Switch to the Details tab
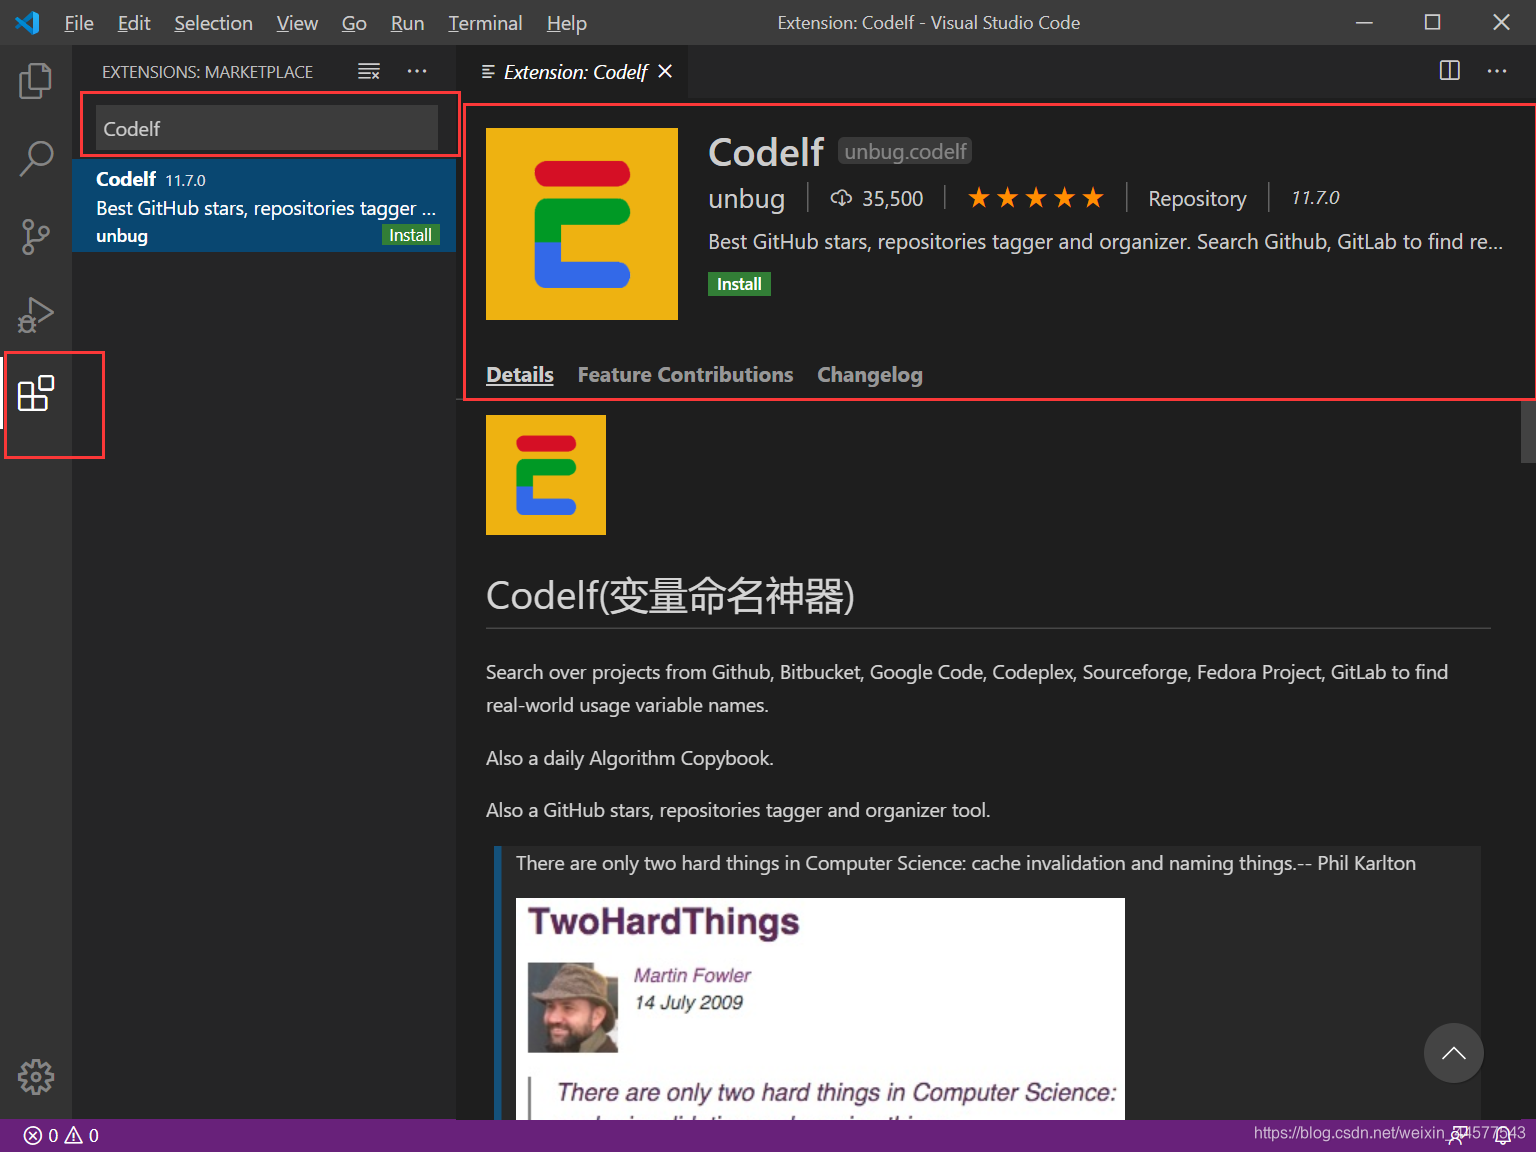 (520, 374)
